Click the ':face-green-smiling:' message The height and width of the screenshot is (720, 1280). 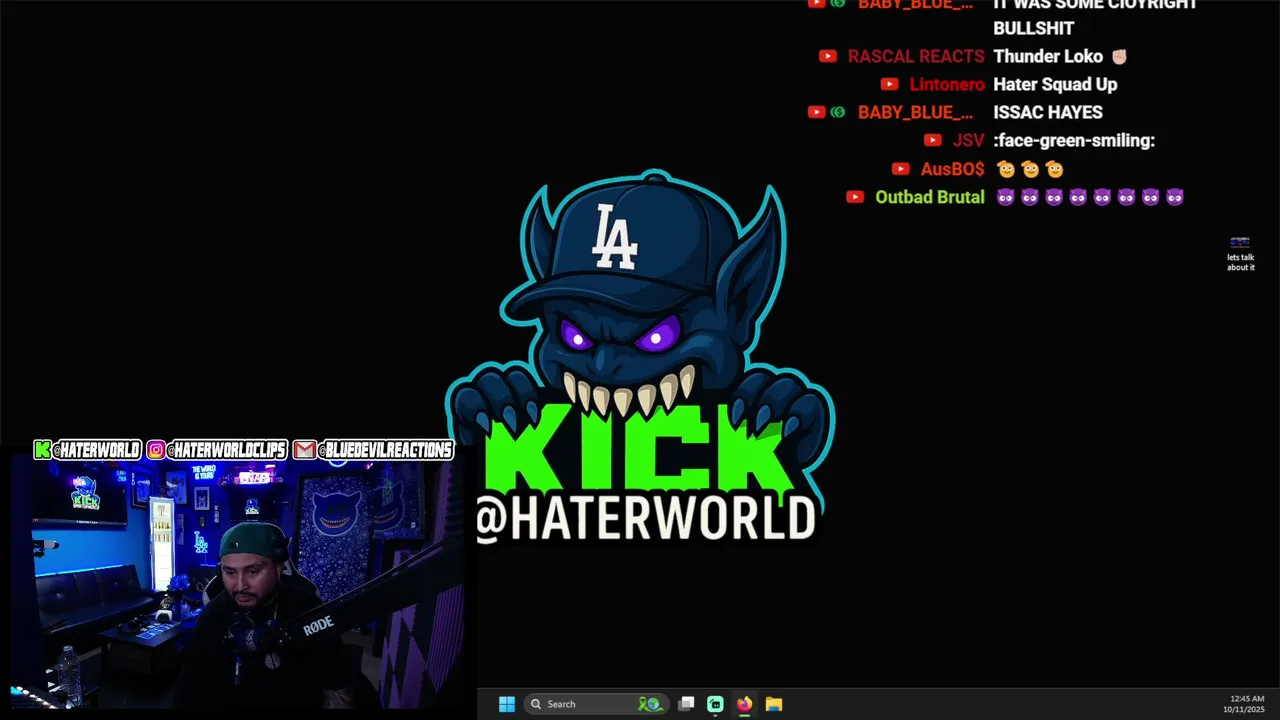tap(1074, 141)
